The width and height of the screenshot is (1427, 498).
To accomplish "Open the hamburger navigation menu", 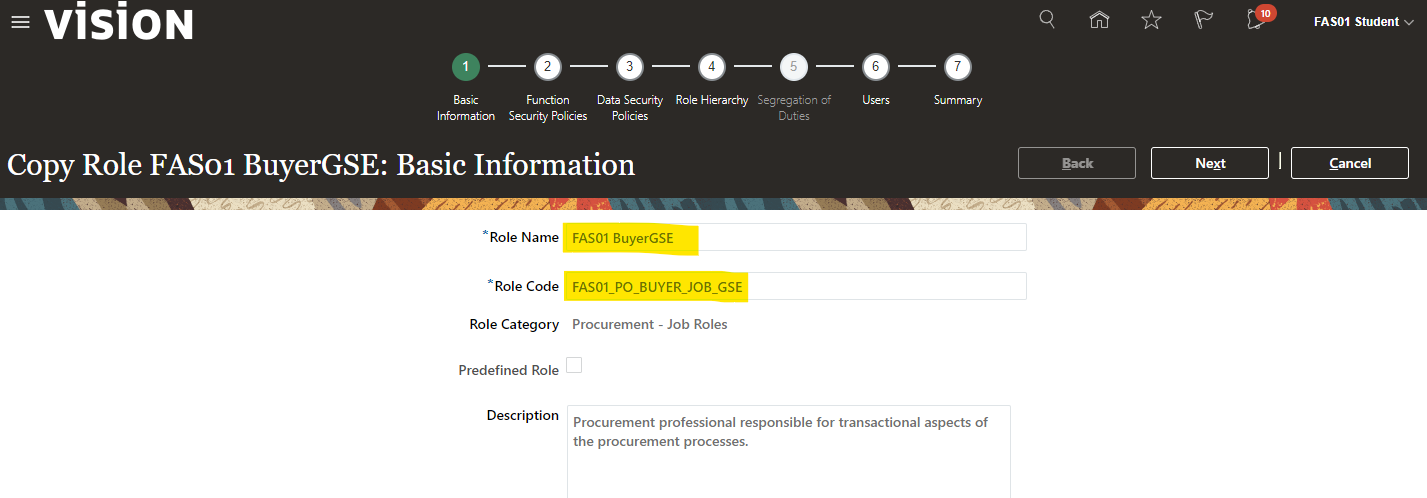I will [x=20, y=22].
